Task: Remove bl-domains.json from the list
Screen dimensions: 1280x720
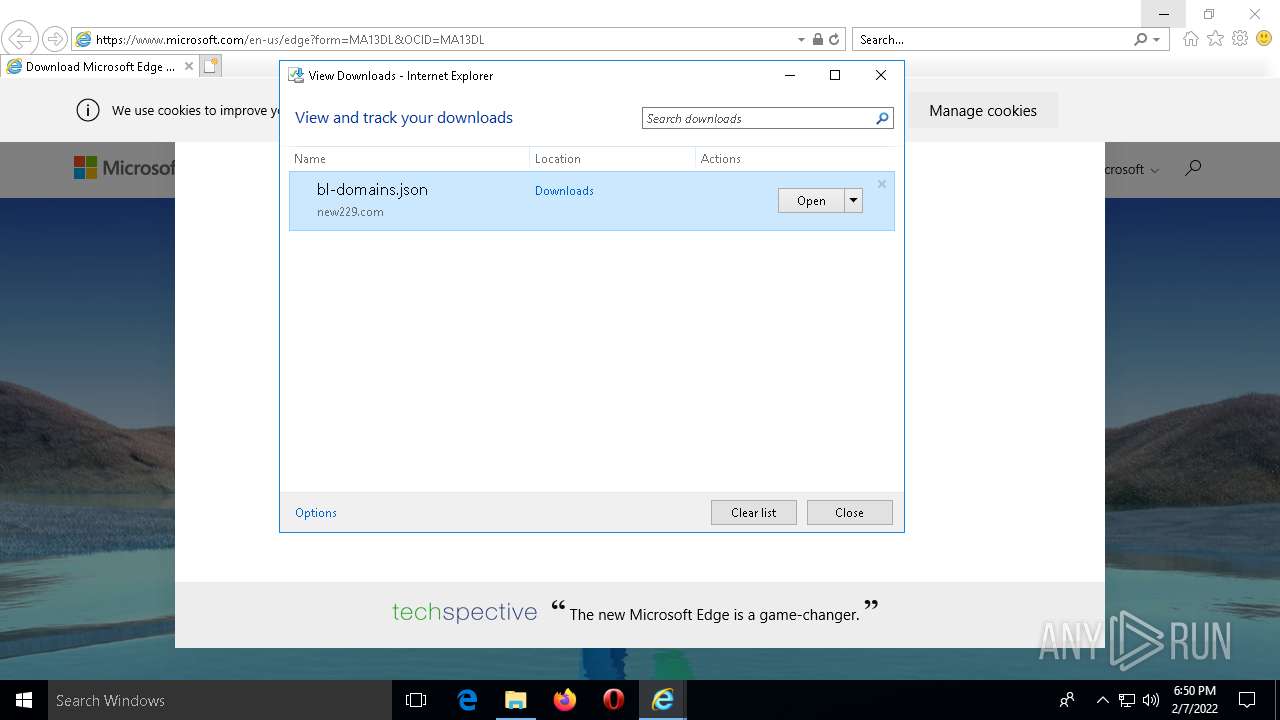Action: tap(882, 184)
